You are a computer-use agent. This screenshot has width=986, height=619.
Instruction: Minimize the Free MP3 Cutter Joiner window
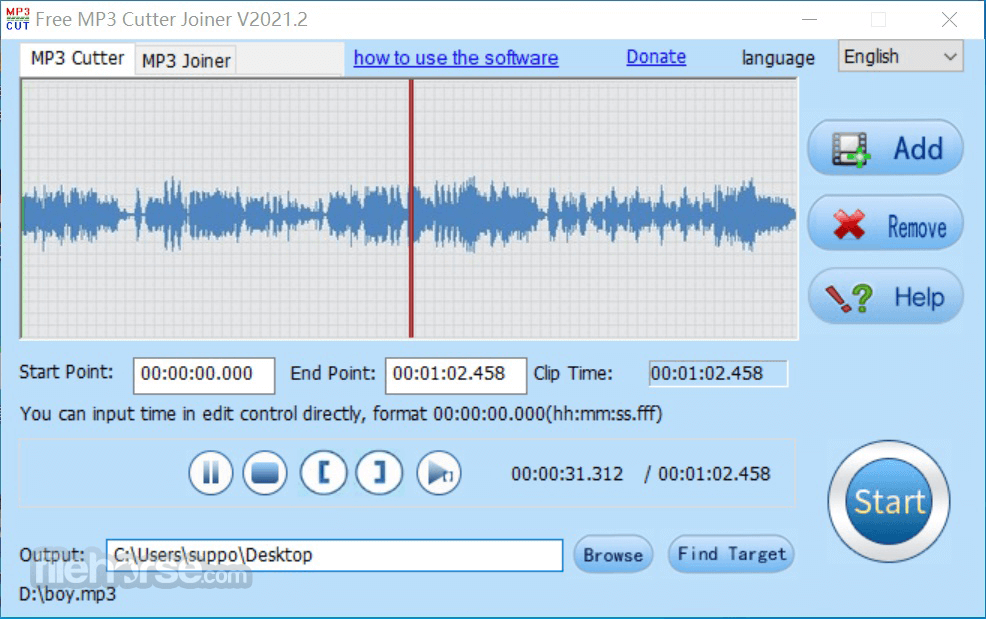coord(810,20)
